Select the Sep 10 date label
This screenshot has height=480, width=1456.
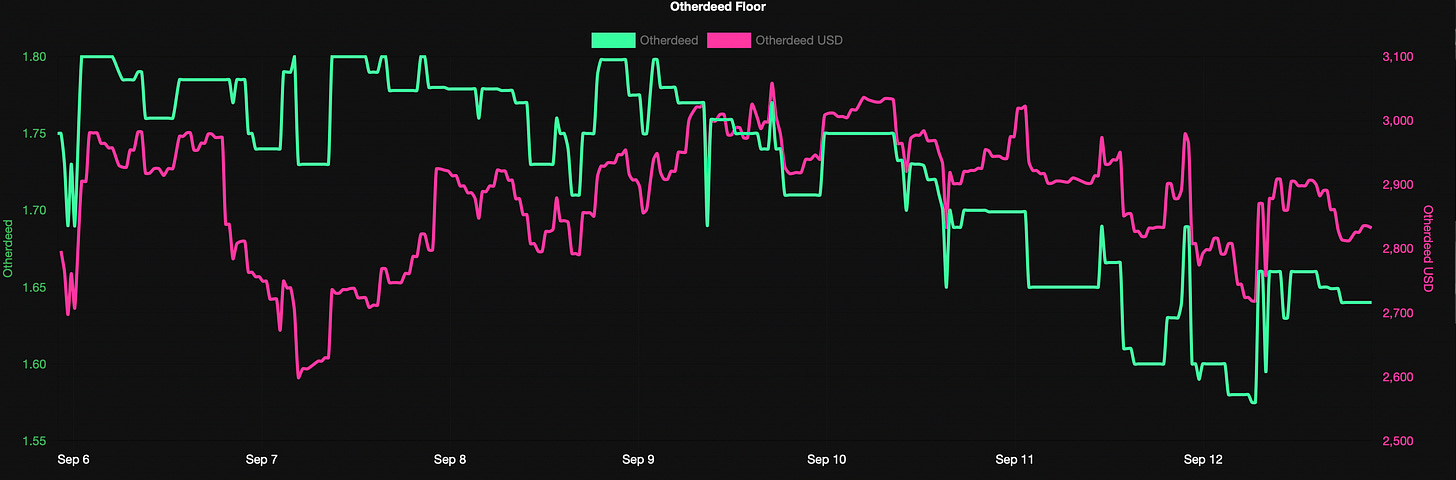tap(826, 460)
